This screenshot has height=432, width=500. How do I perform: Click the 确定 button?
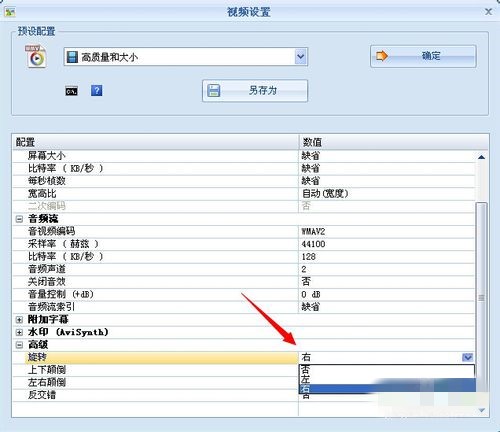[x=423, y=56]
